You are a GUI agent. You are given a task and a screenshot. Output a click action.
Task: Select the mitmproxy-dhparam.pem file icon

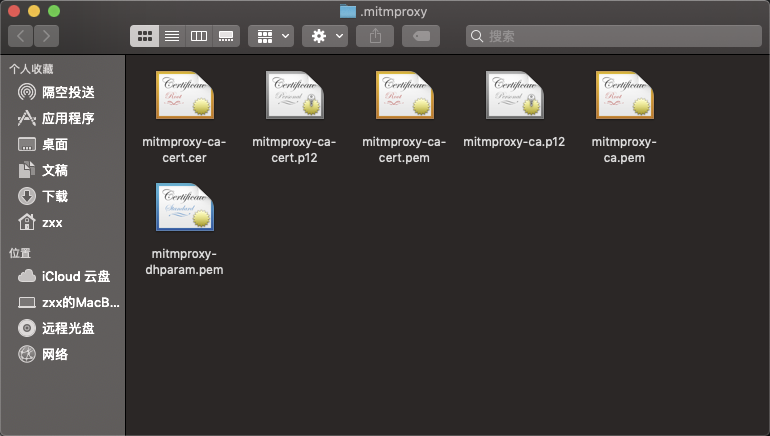tap(185, 207)
